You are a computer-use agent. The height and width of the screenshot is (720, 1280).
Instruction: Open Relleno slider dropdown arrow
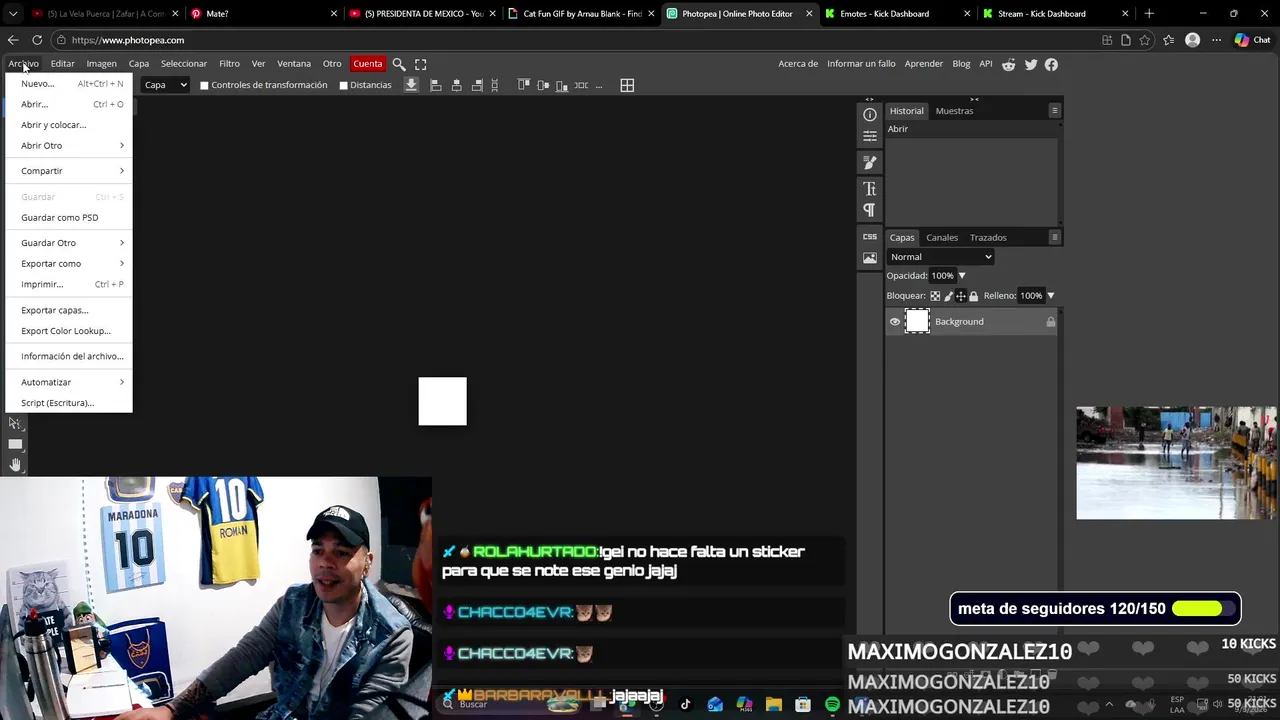click(x=1050, y=296)
